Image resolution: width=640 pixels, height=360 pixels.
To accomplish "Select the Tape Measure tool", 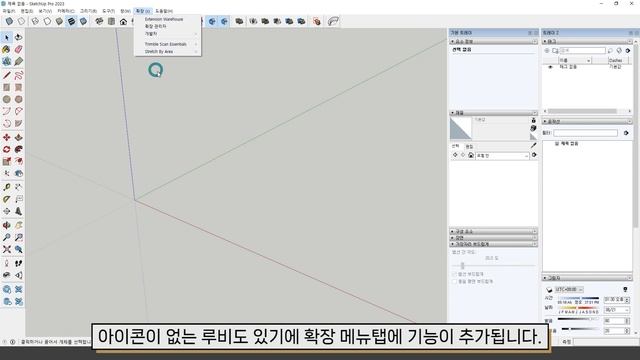I will pyautogui.click(x=7, y=187).
